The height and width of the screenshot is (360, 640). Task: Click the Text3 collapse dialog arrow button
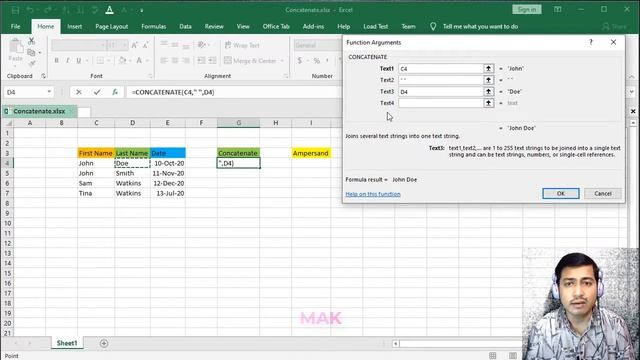point(488,91)
